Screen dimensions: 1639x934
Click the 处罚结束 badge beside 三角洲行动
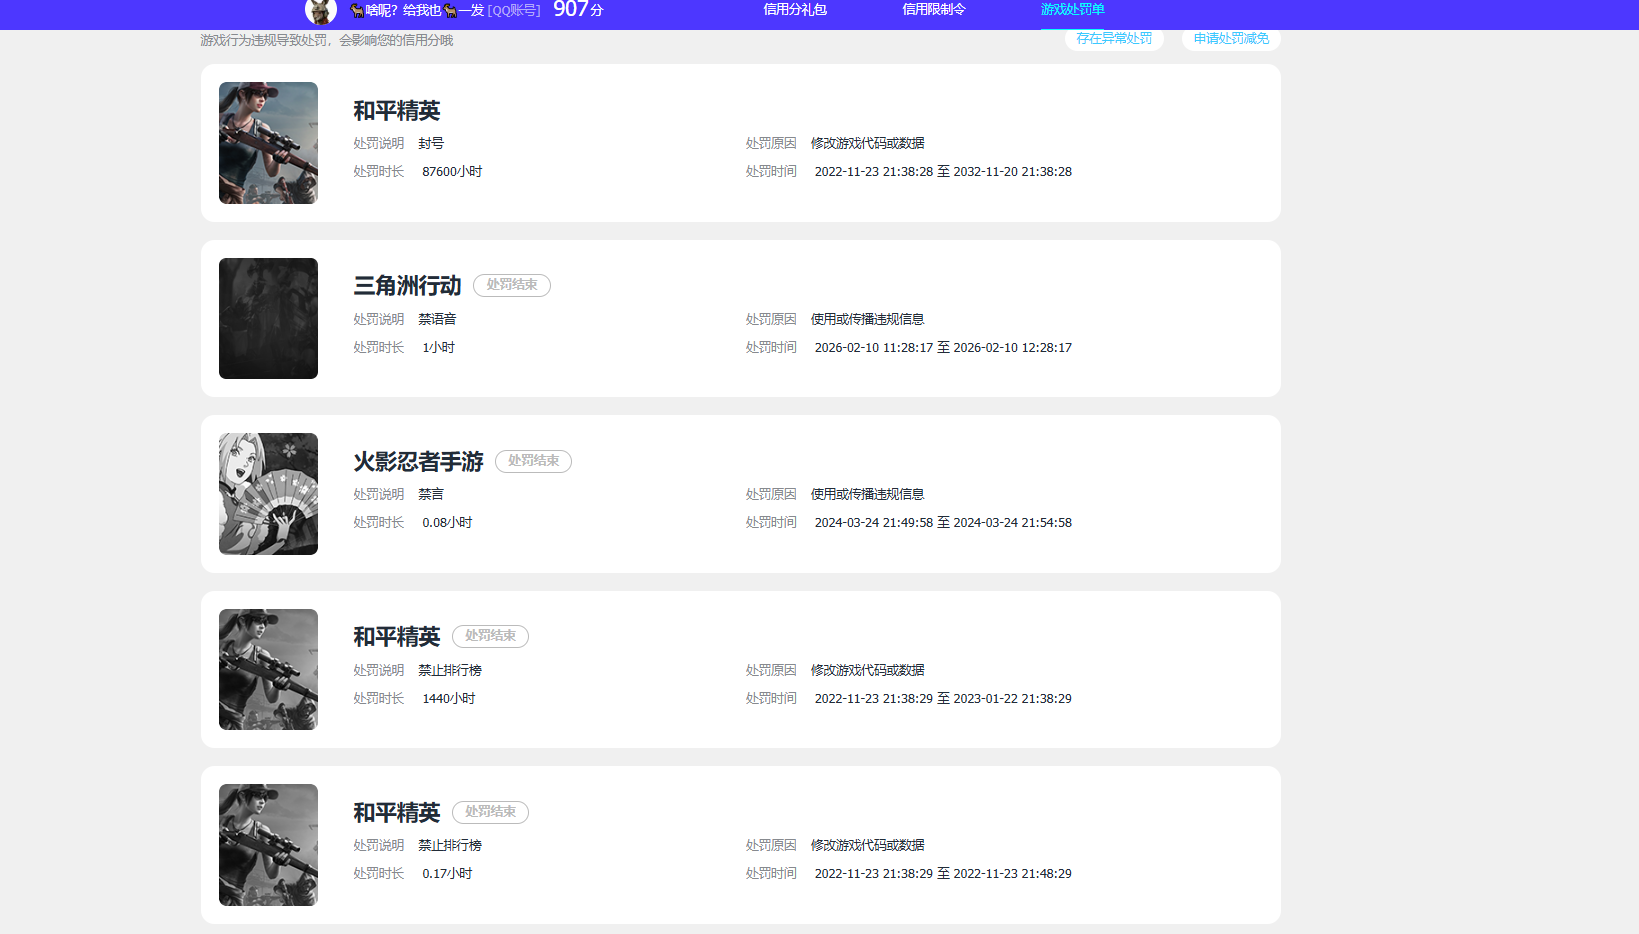[x=512, y=285]
